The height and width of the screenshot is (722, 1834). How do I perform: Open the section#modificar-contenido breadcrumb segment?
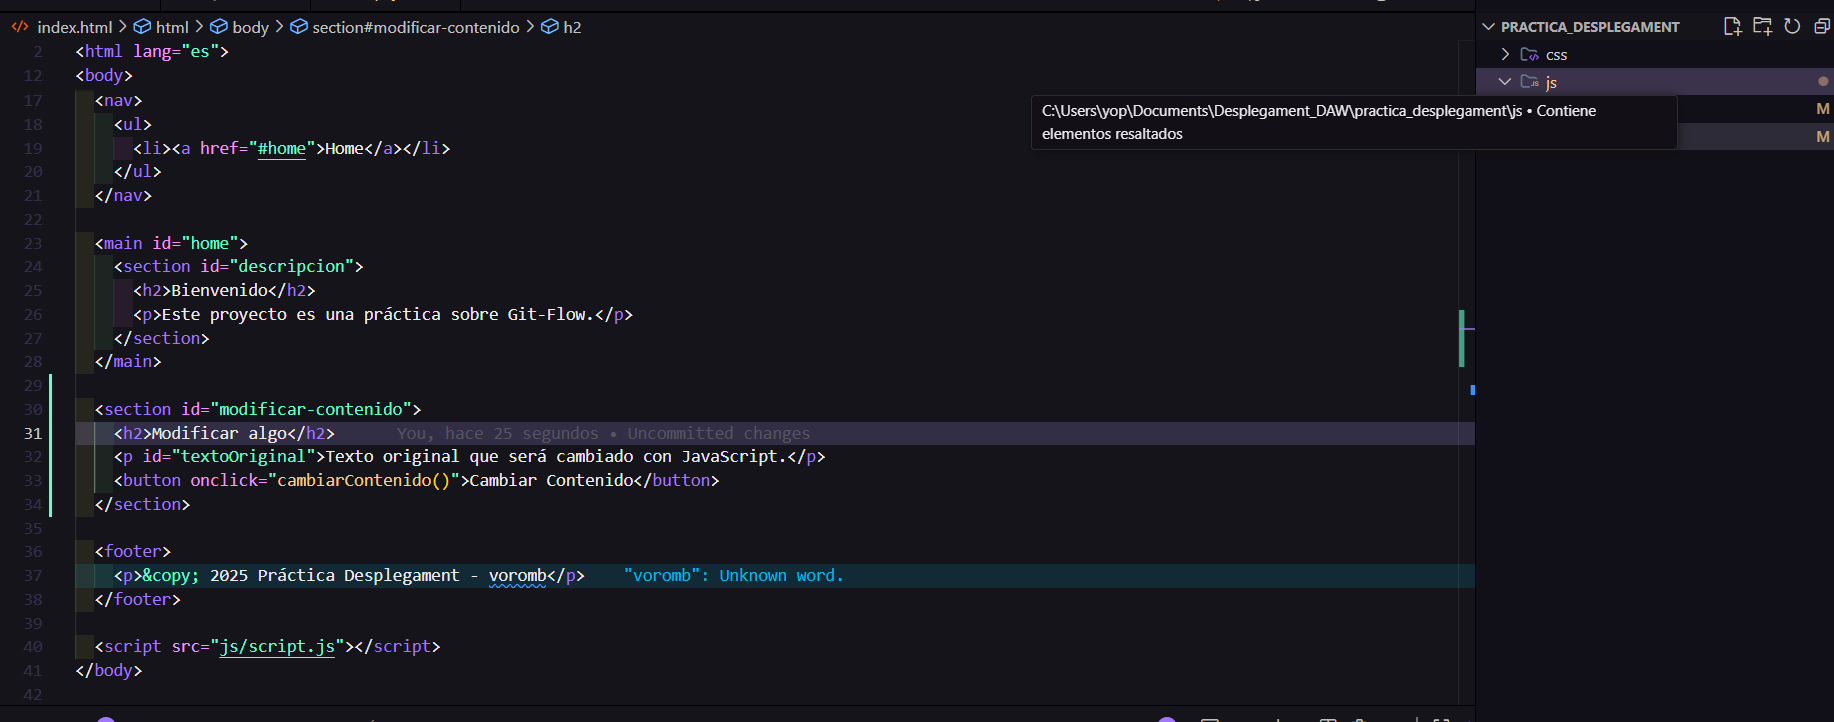[x=415, y=27]
